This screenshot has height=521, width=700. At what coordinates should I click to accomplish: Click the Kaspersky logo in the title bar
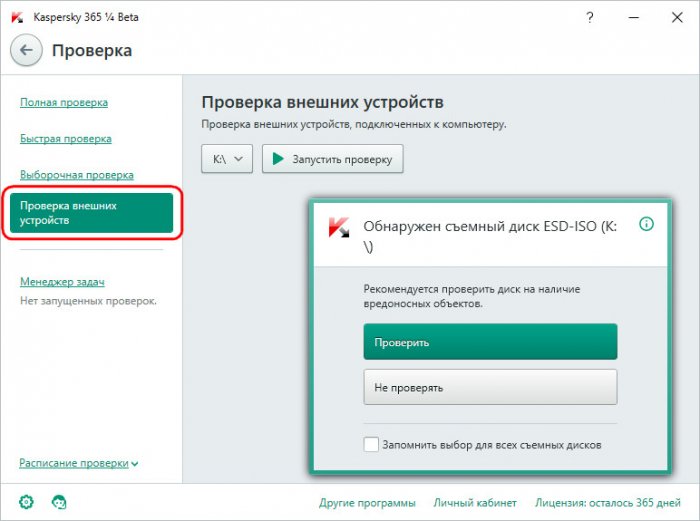[17, 17]
